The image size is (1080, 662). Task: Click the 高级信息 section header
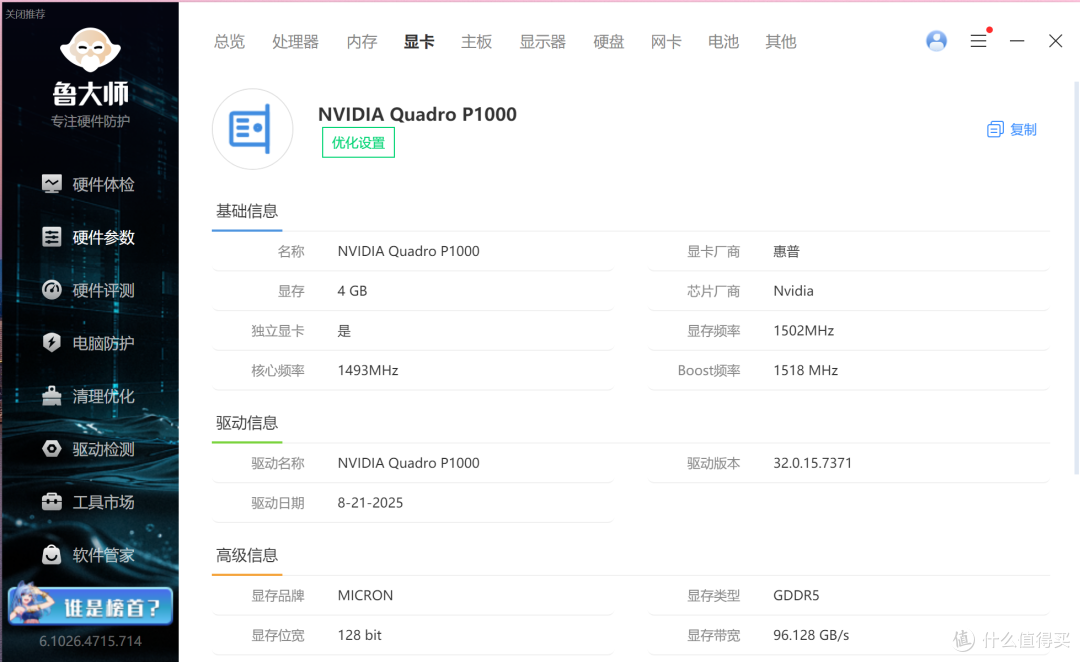click(247, 555)
